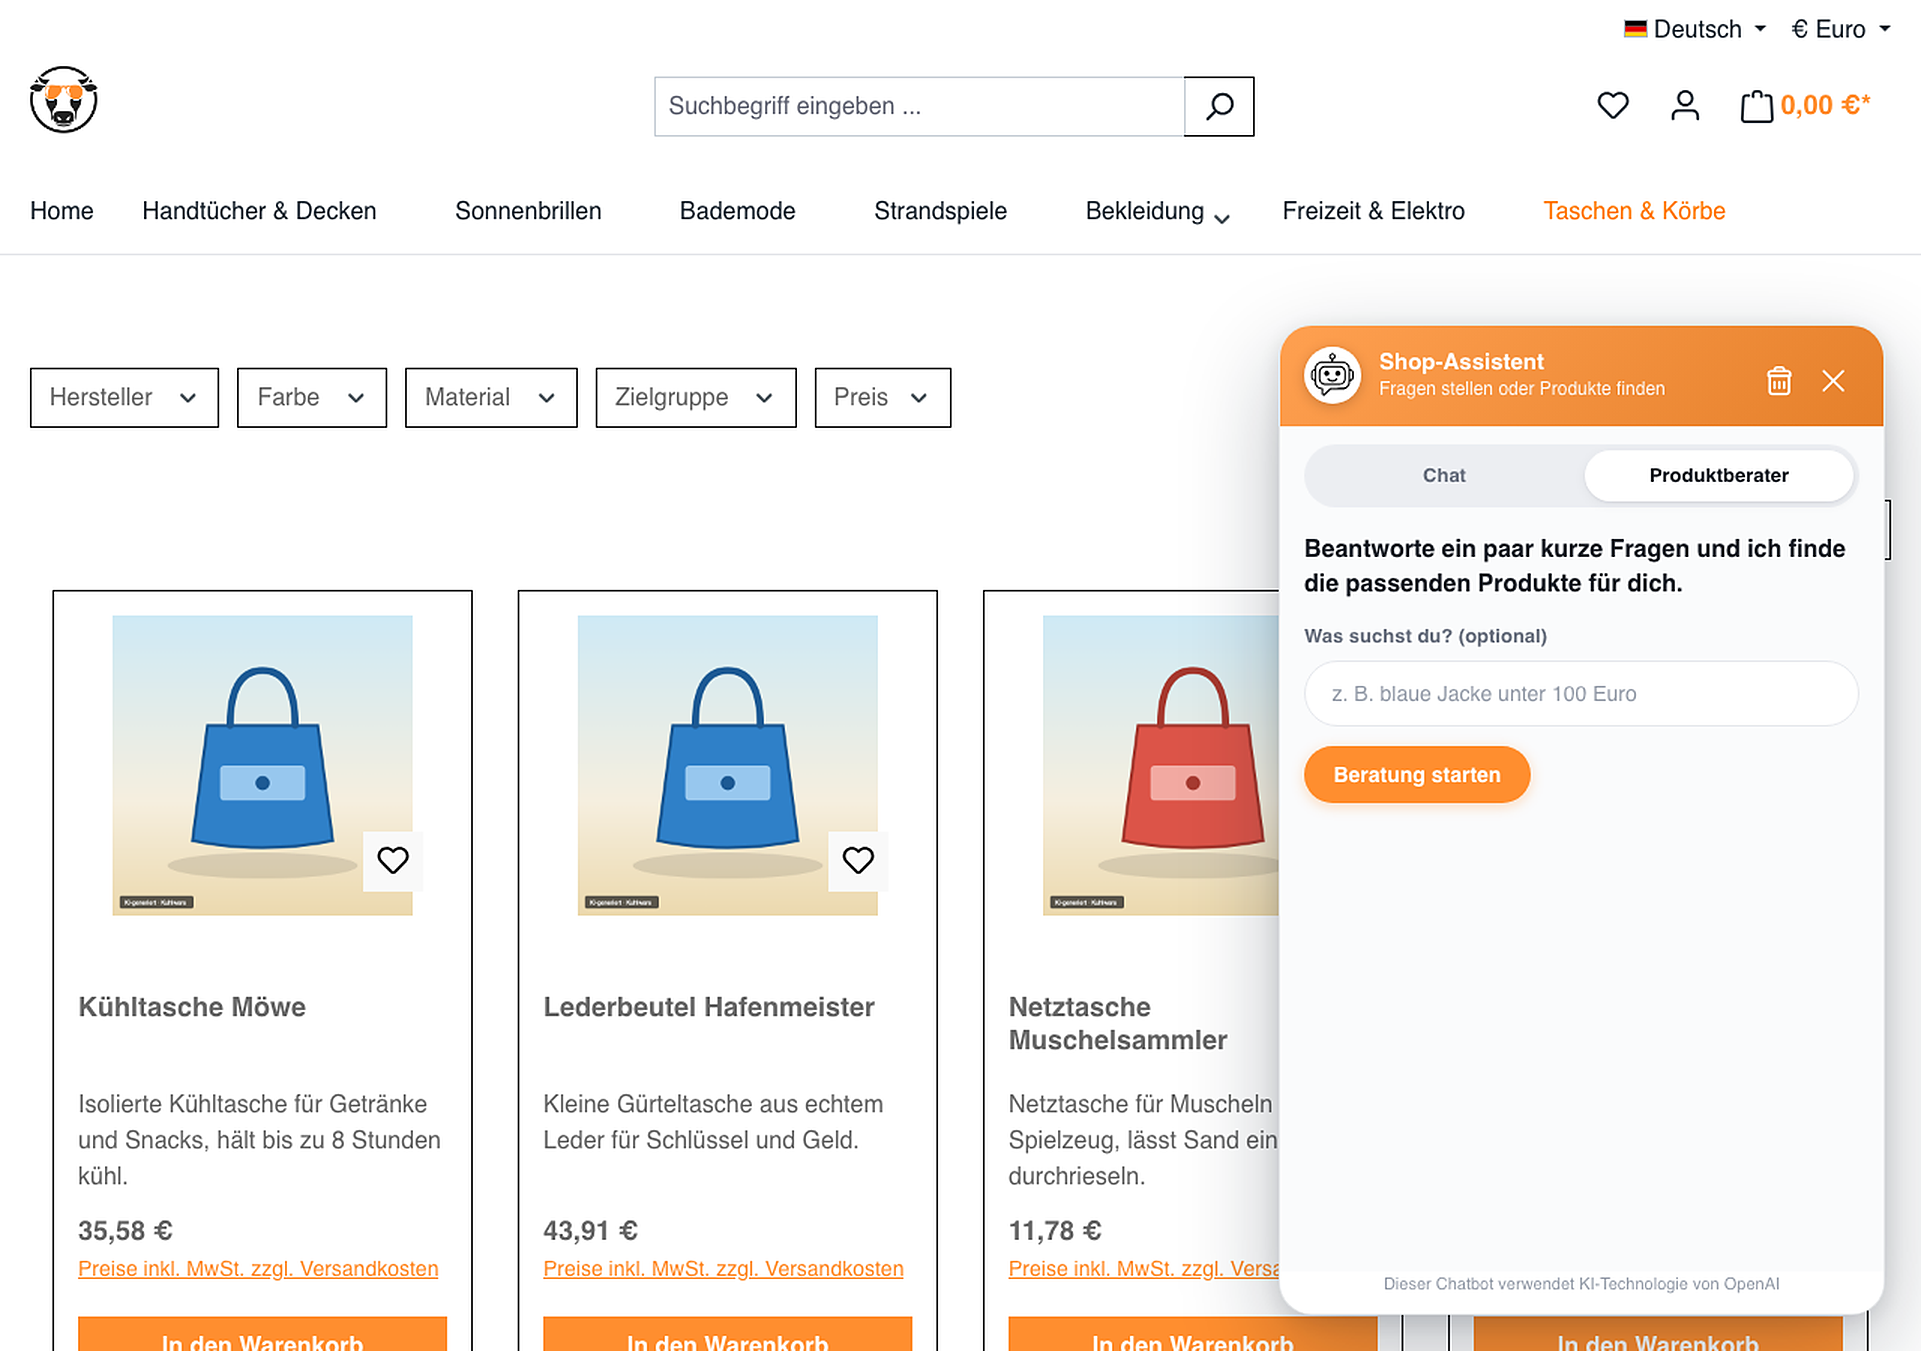Screen dimensions: 1921x1351
Task: Click the magnifier search icon
Action: click(x=1218, y=106)
